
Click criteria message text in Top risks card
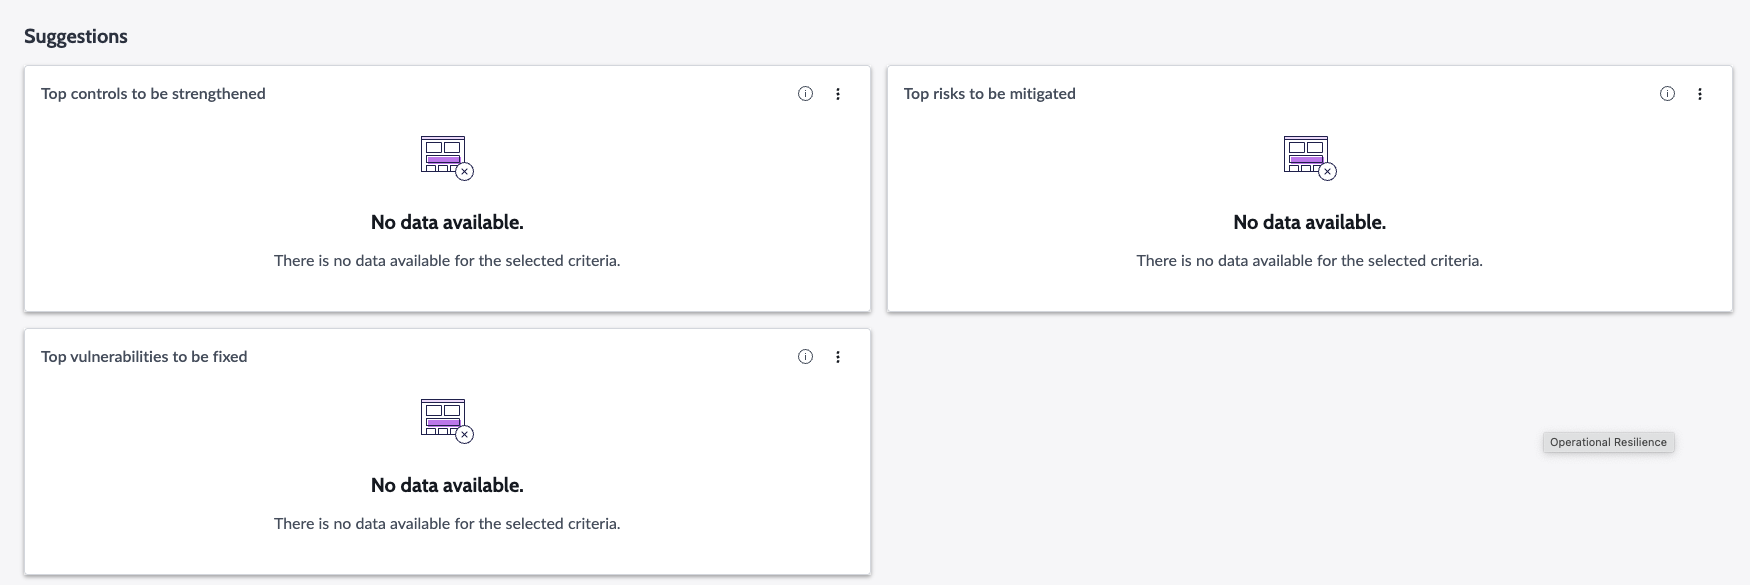(x=1310, y=261)
